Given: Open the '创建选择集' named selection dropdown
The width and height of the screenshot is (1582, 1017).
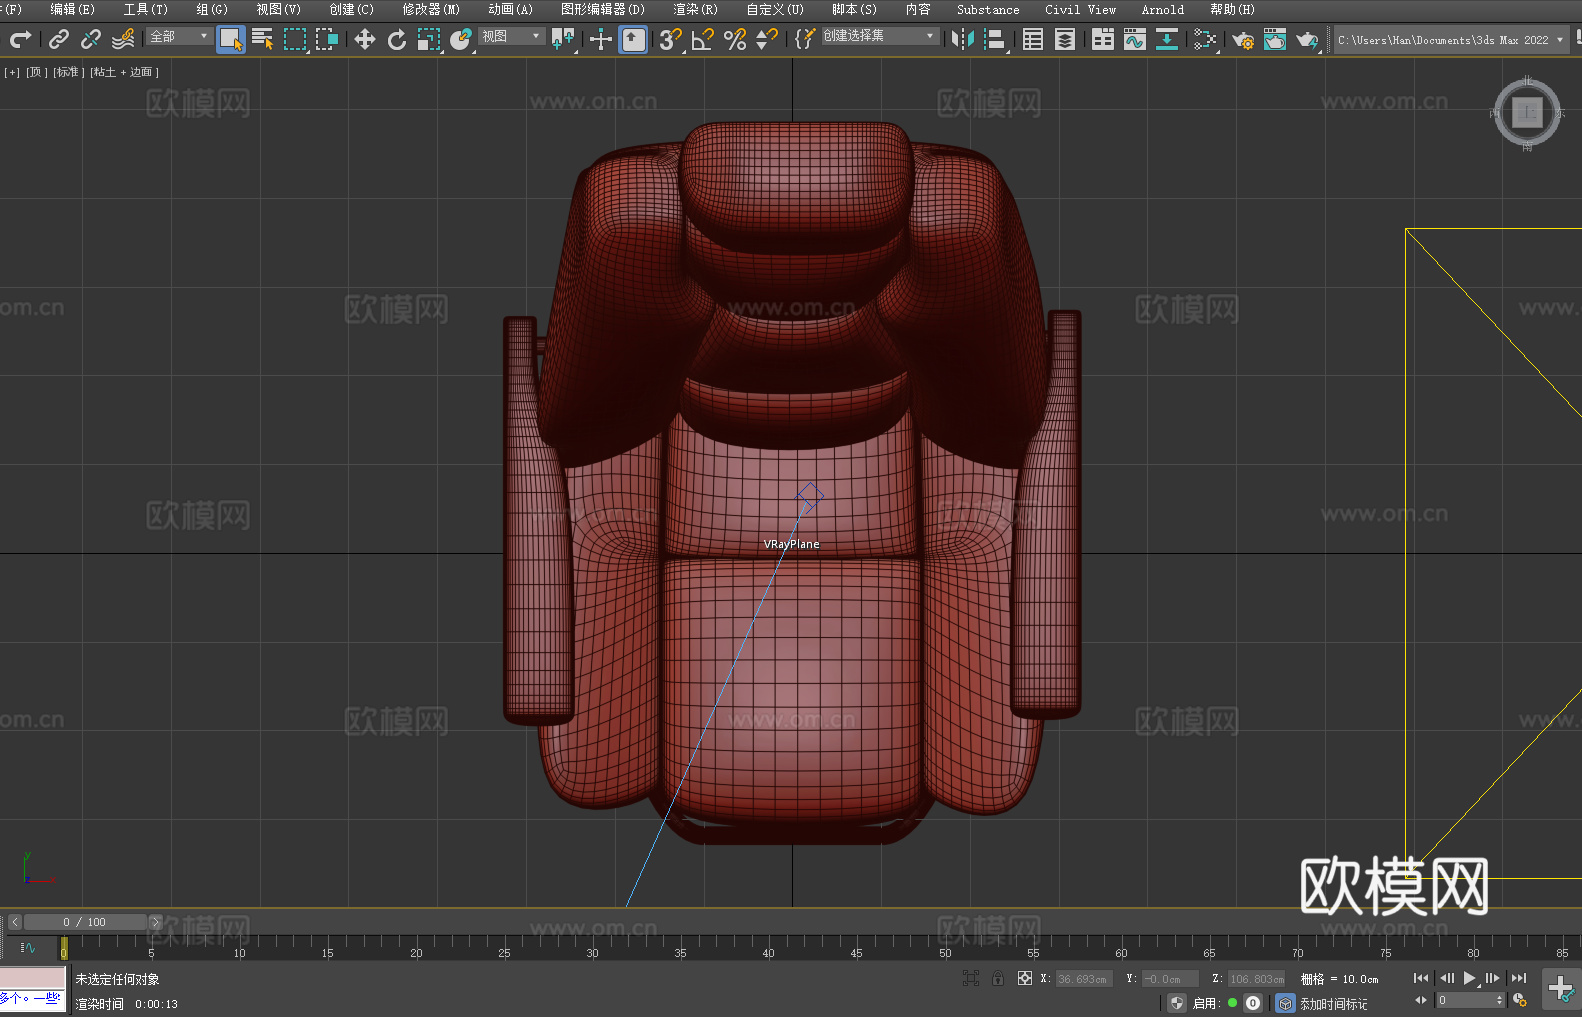Looking at the screenshot, I should [x=879, y=36].
